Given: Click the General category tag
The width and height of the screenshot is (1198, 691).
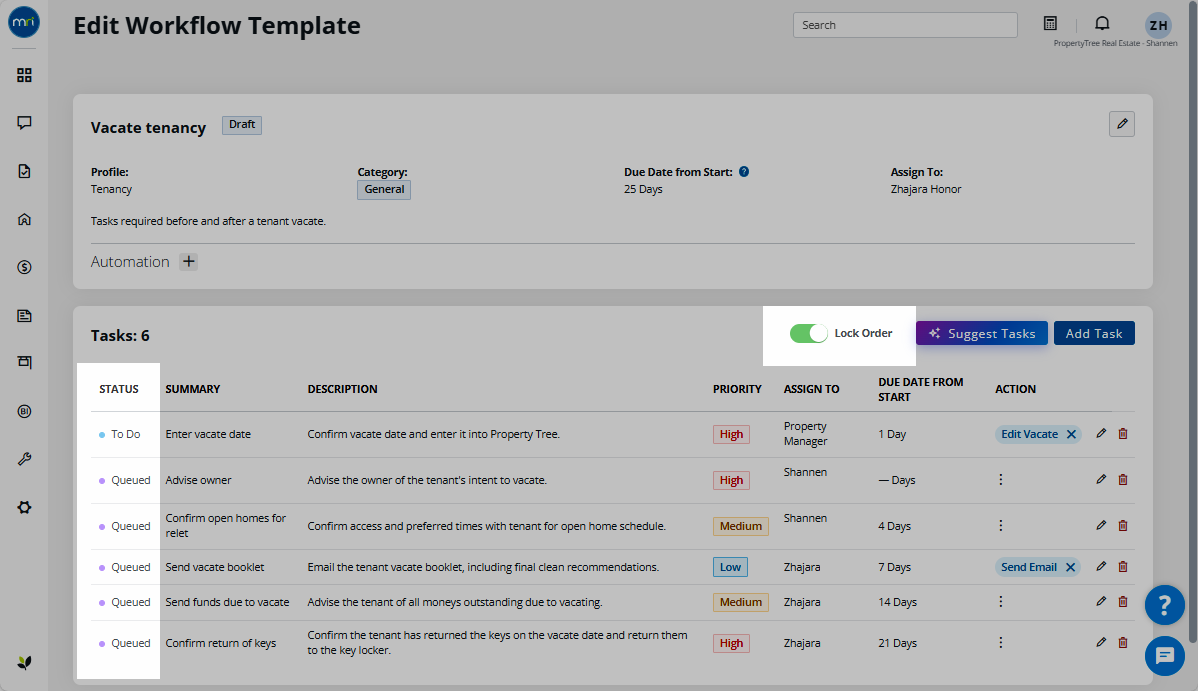Looking at the screenshot, I should tap(384, 190).
